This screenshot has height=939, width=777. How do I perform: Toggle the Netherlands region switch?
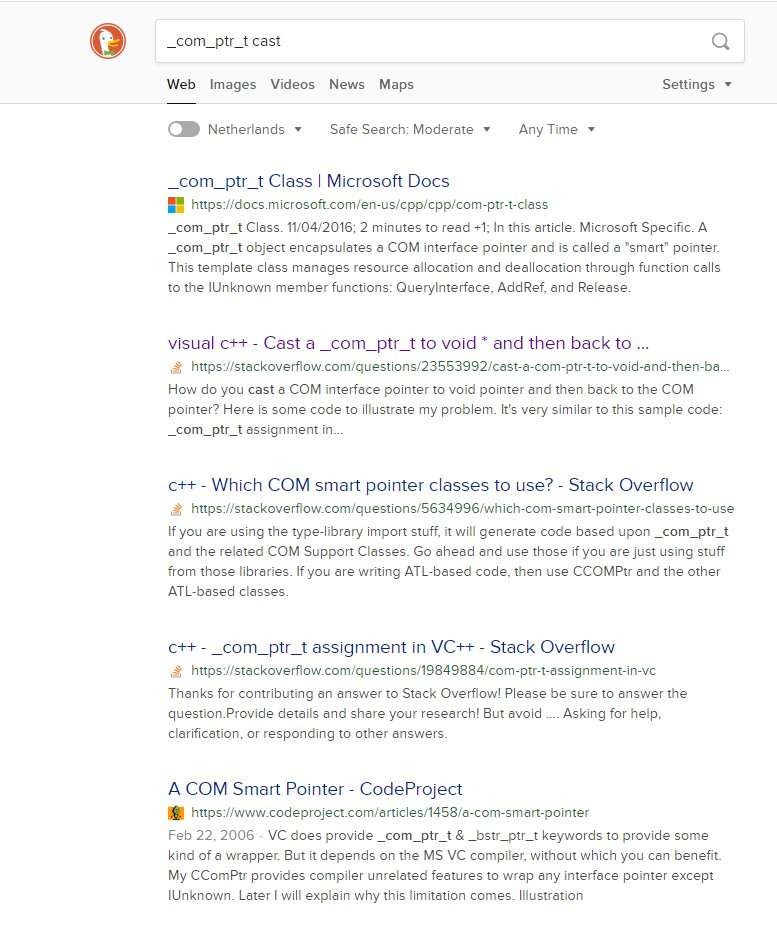[x=184, y=129]
